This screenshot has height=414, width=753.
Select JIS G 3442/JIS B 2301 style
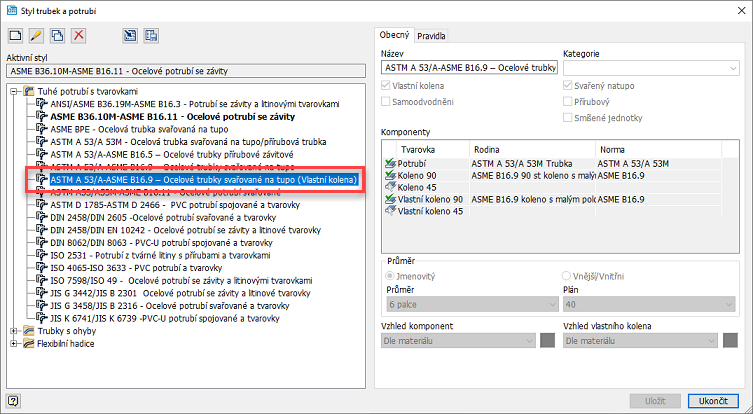pyautogui.click(x=180, y=293)
